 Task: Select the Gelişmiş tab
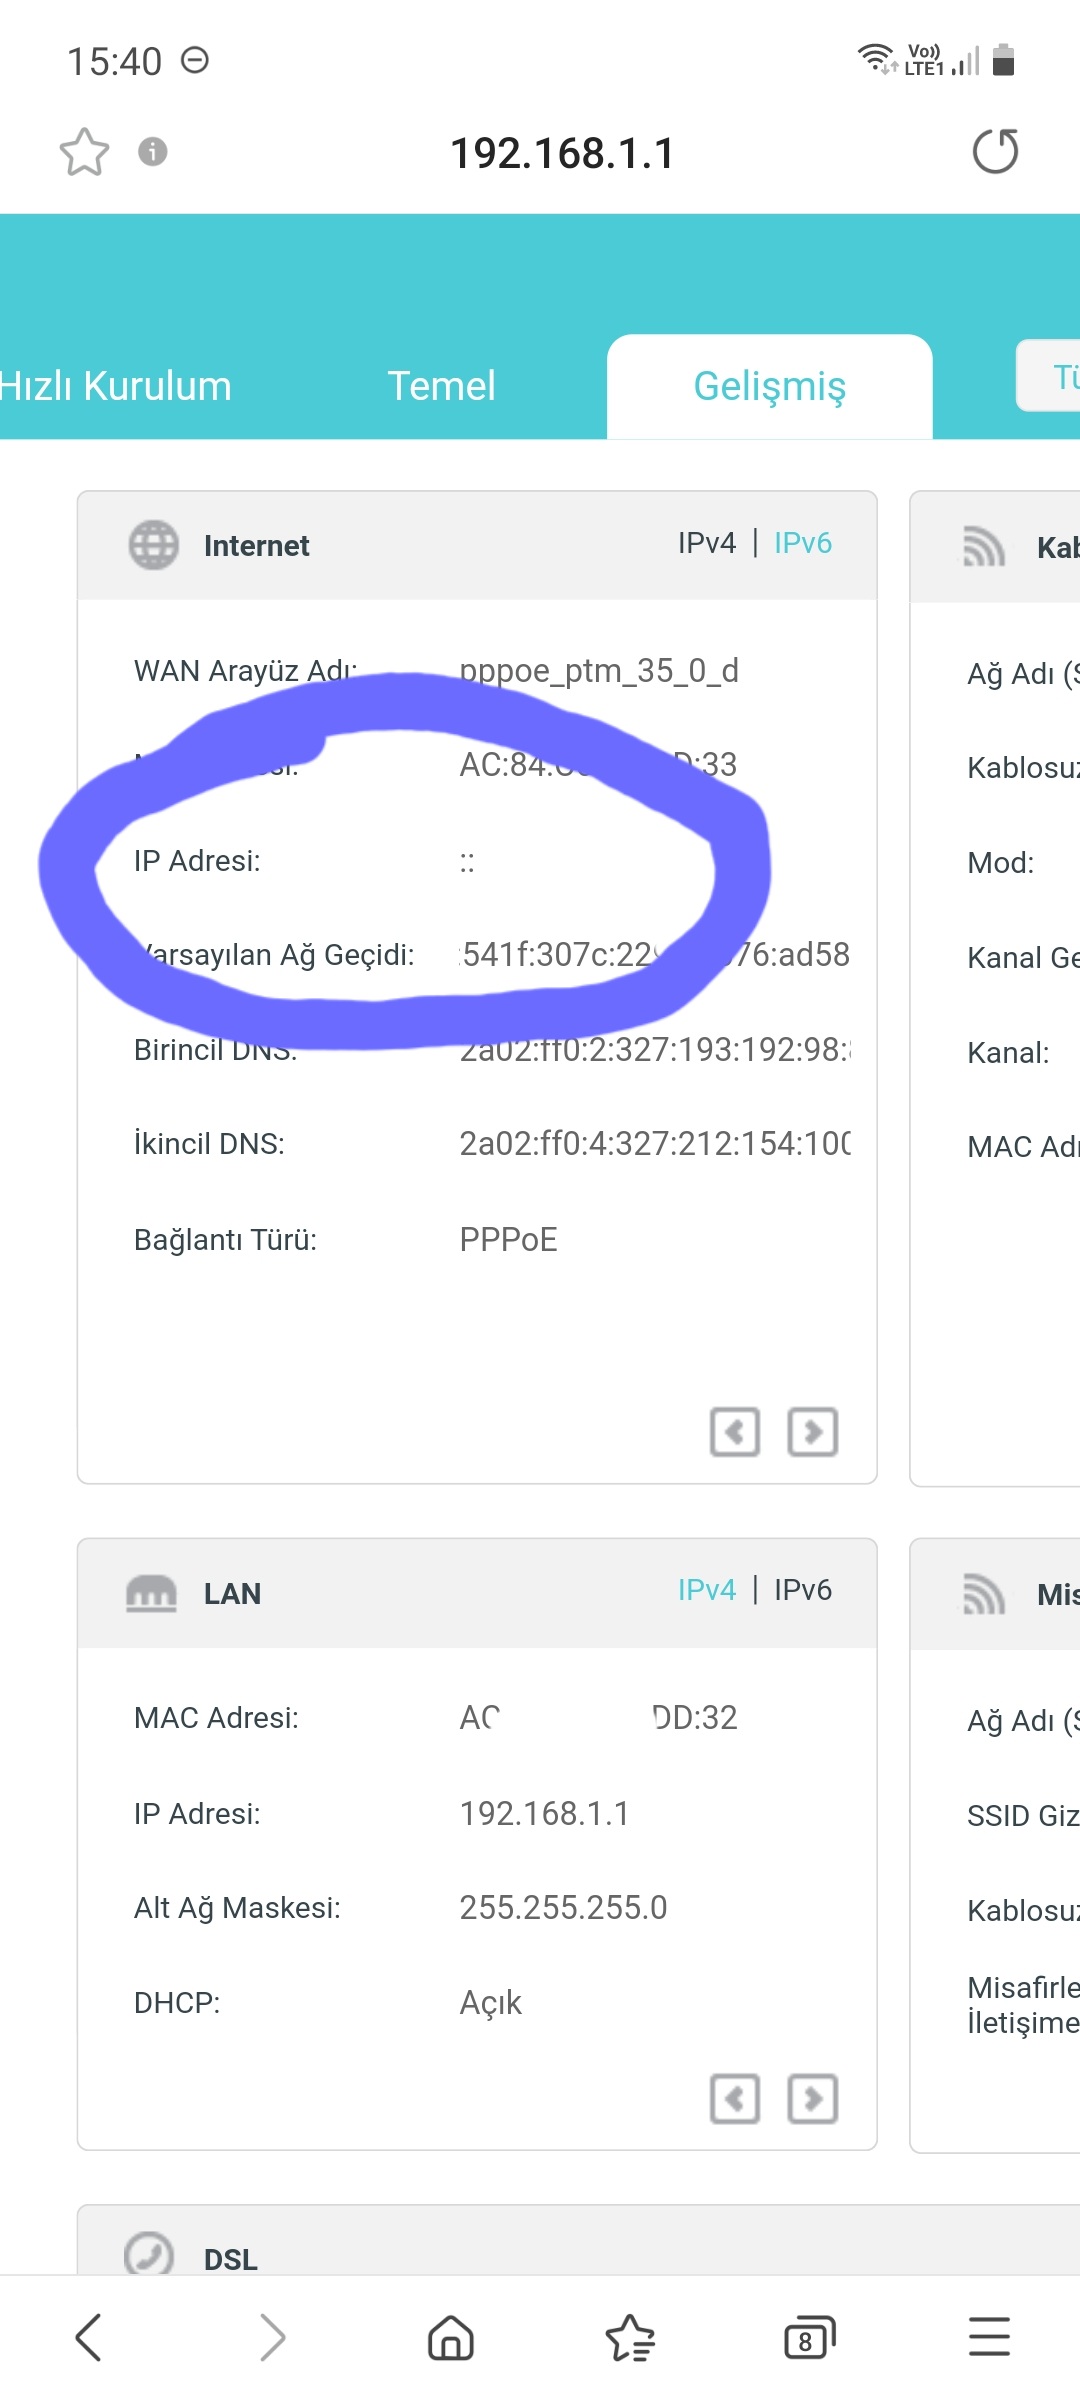(770, 386)
